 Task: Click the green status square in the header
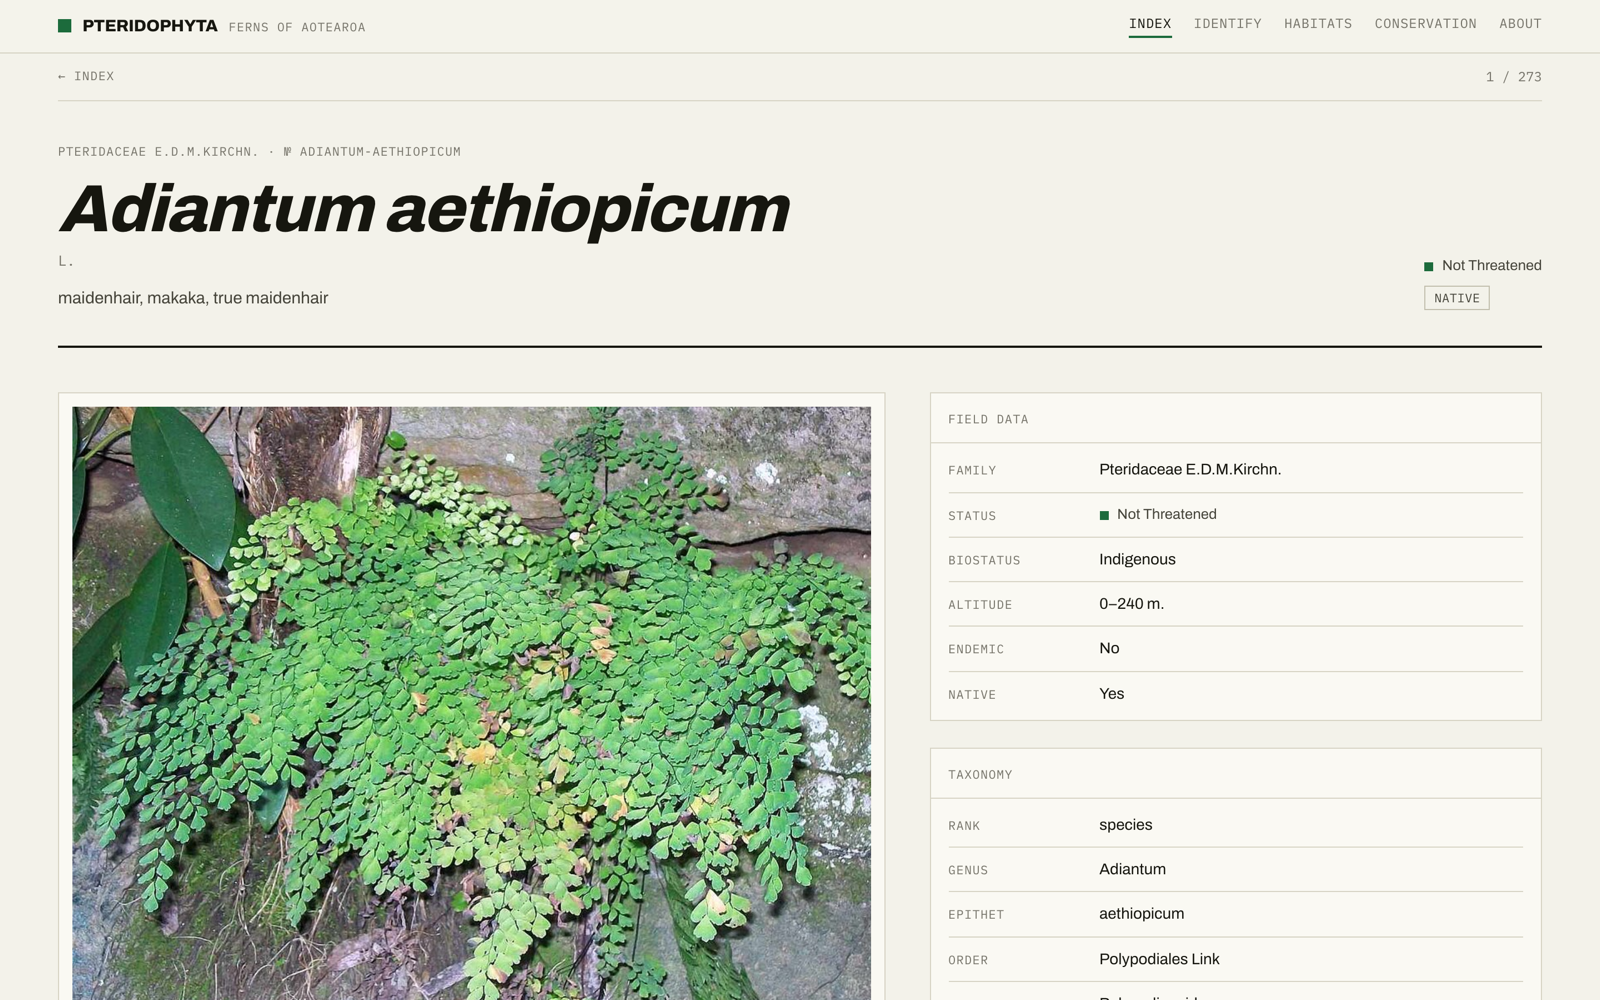click(x=1429, y=266)
